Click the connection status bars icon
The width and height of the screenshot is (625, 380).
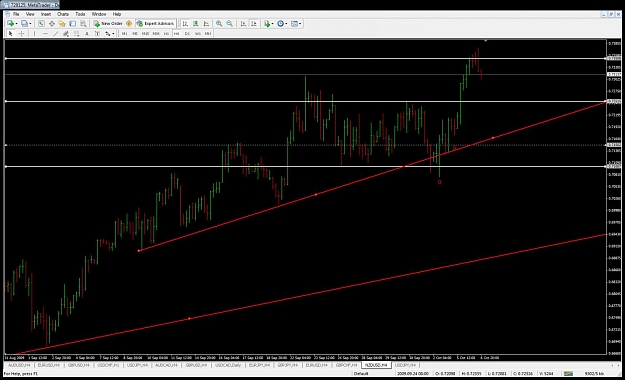[568, 374]
